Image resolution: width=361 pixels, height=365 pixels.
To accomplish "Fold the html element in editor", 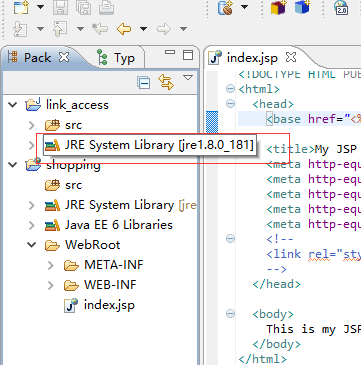I will tap(230, 89).
